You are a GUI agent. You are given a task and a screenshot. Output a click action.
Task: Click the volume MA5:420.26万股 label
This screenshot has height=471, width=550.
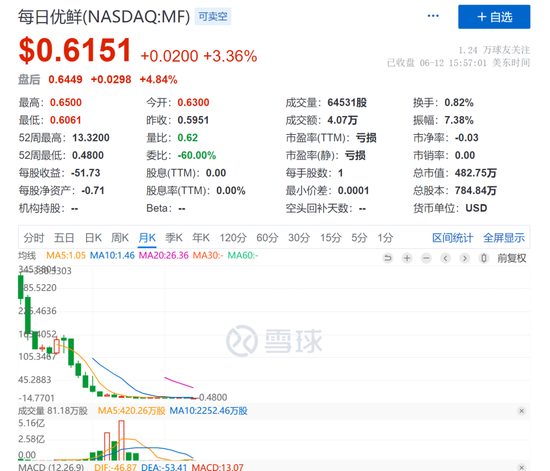coord(132,411)
